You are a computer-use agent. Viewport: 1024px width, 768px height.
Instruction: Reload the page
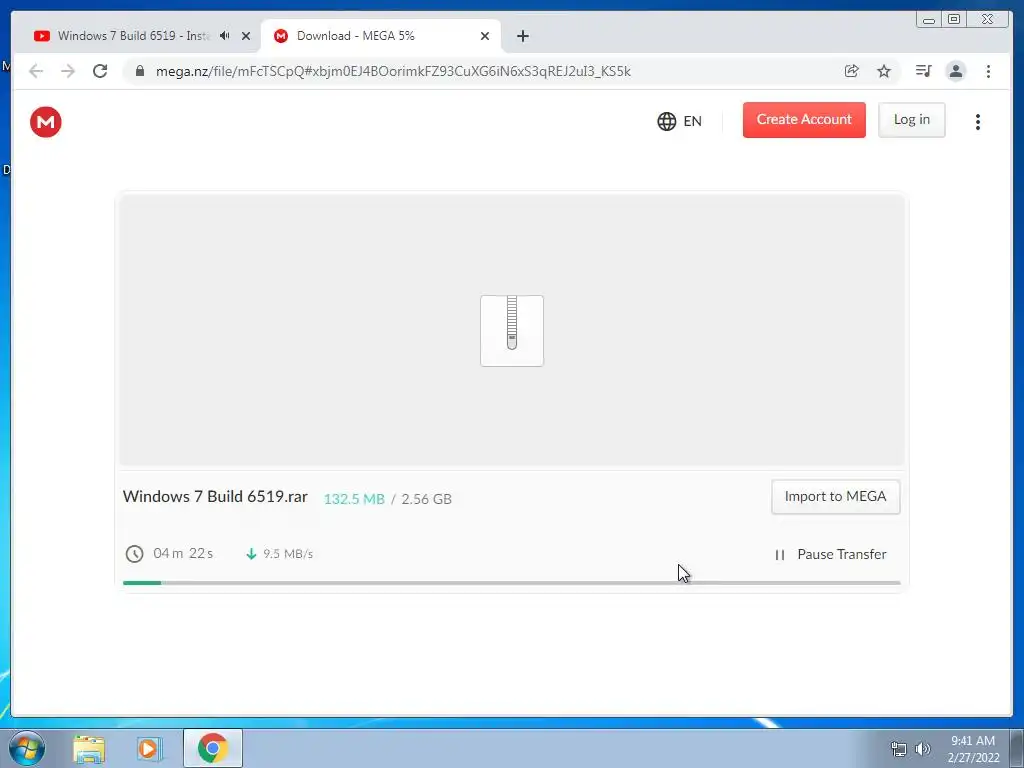100,71
